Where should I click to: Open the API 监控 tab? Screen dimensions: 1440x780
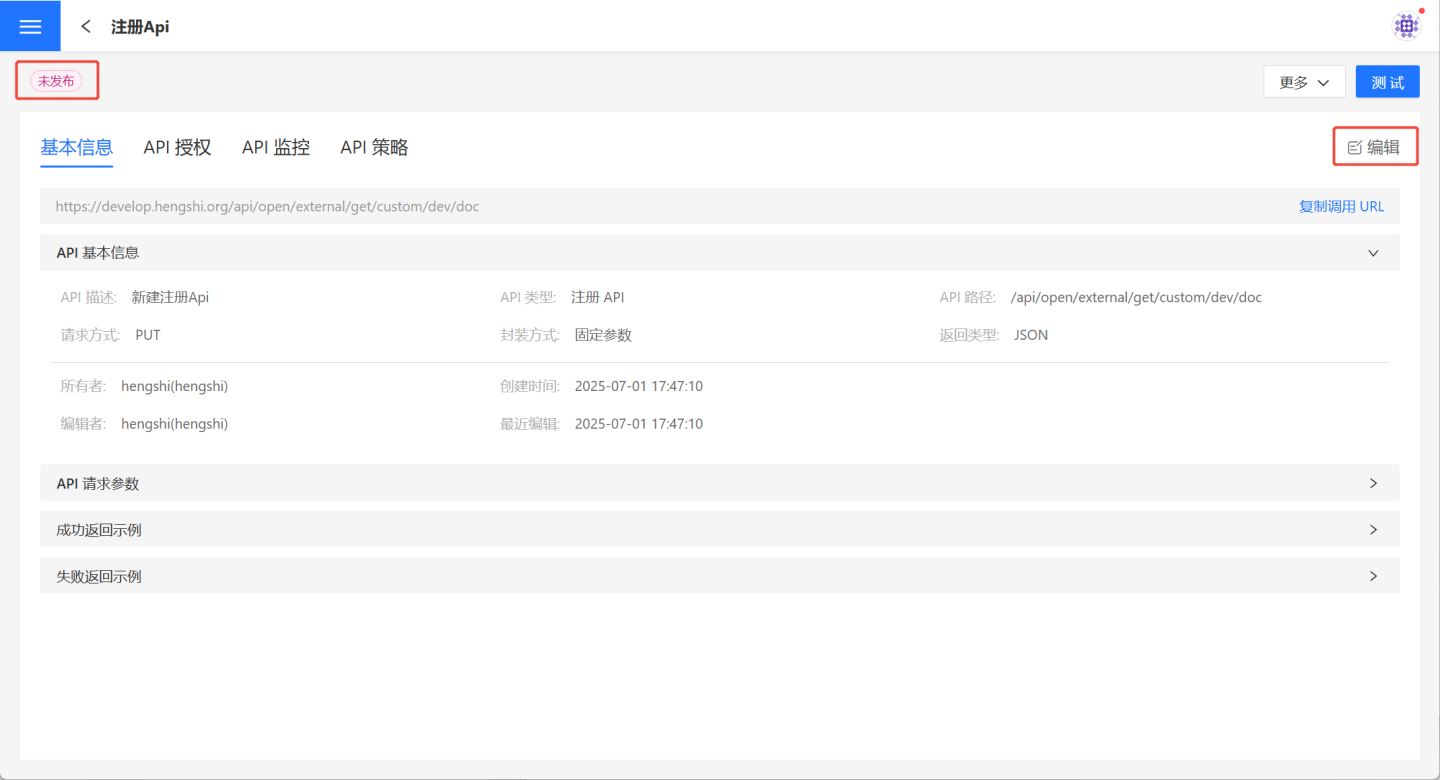276,148
